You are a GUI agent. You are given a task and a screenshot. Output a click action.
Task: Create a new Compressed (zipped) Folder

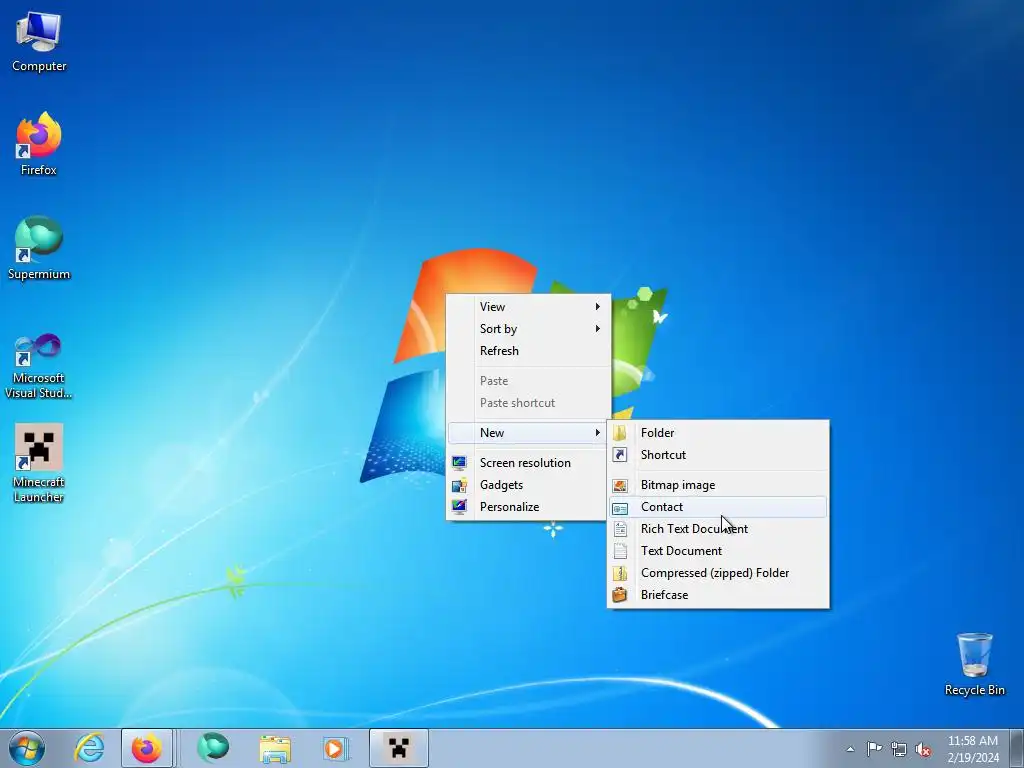pos(718,573)
